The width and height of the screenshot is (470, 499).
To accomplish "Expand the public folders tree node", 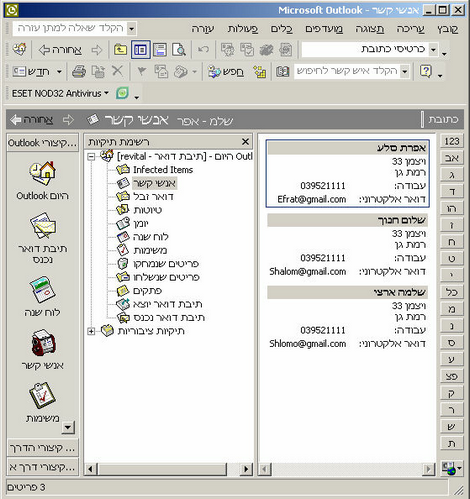I will point(91,331).
